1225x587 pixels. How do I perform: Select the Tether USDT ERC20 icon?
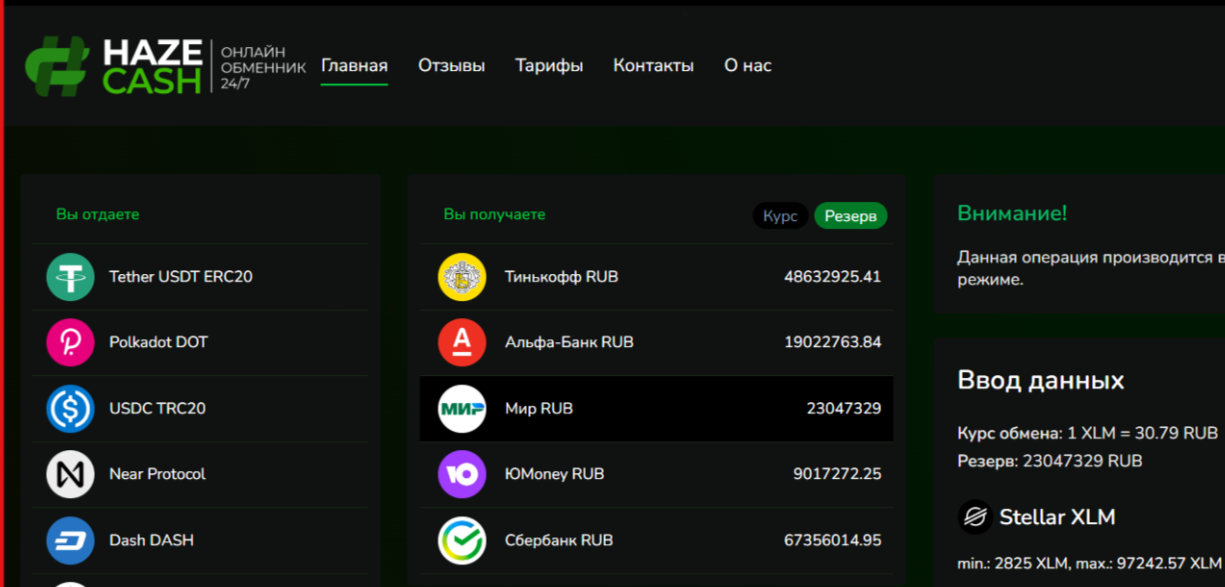[x=68, y=276]
